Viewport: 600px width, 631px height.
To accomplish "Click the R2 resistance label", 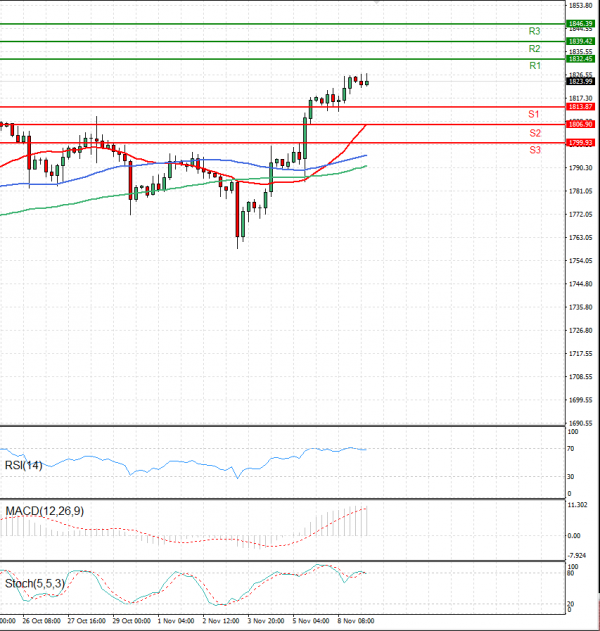I will tap(534, 49).
